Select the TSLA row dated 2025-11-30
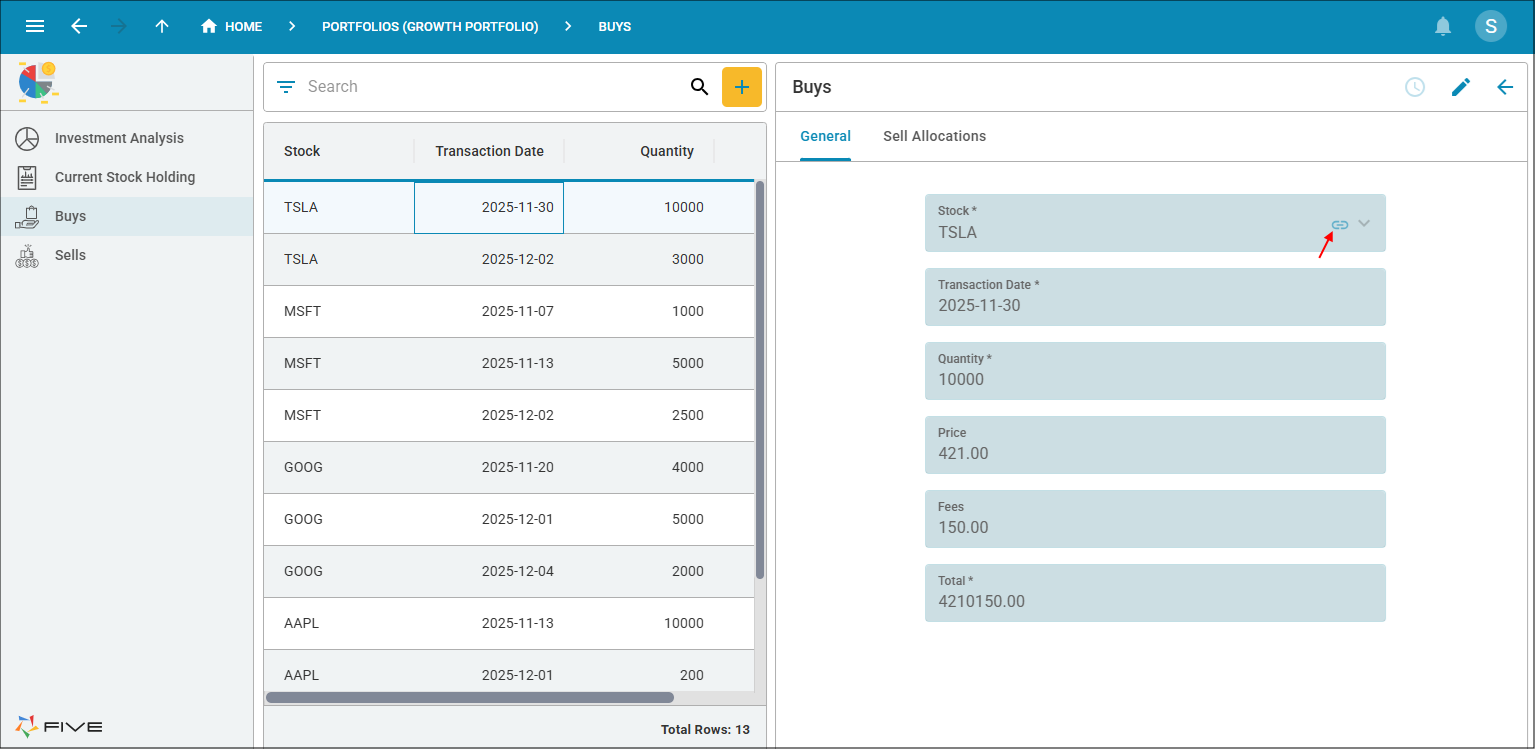Image resolution: width=1535 pixels, height=749 pixels. point(509,208)
